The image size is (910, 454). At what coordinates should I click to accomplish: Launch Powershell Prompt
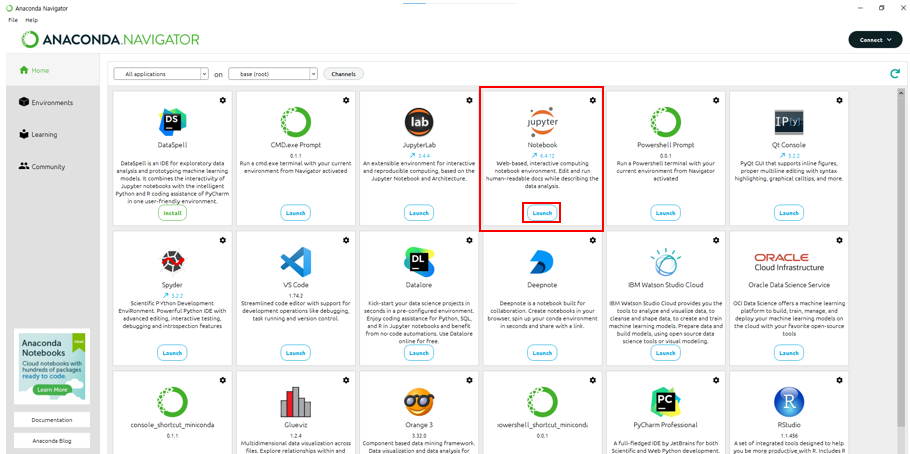pyautogui.click(x=666, y=213)
